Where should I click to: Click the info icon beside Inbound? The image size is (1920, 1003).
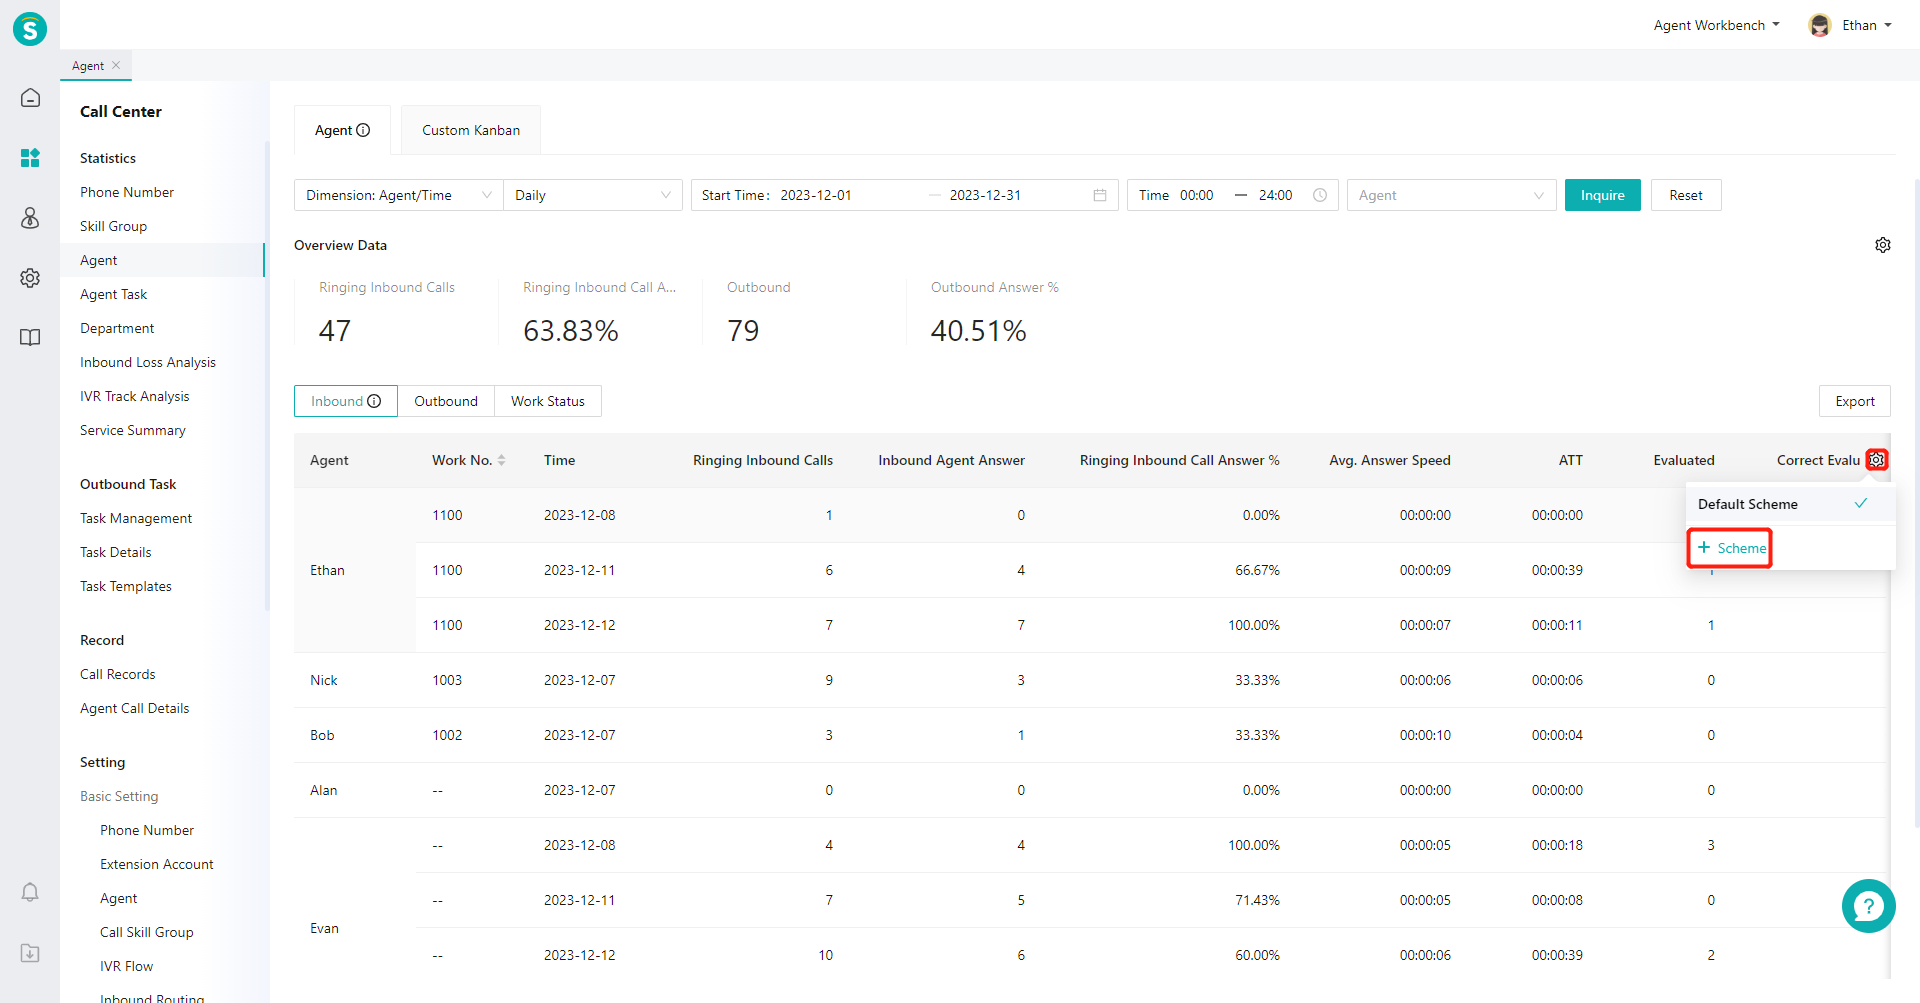[374, 401]
